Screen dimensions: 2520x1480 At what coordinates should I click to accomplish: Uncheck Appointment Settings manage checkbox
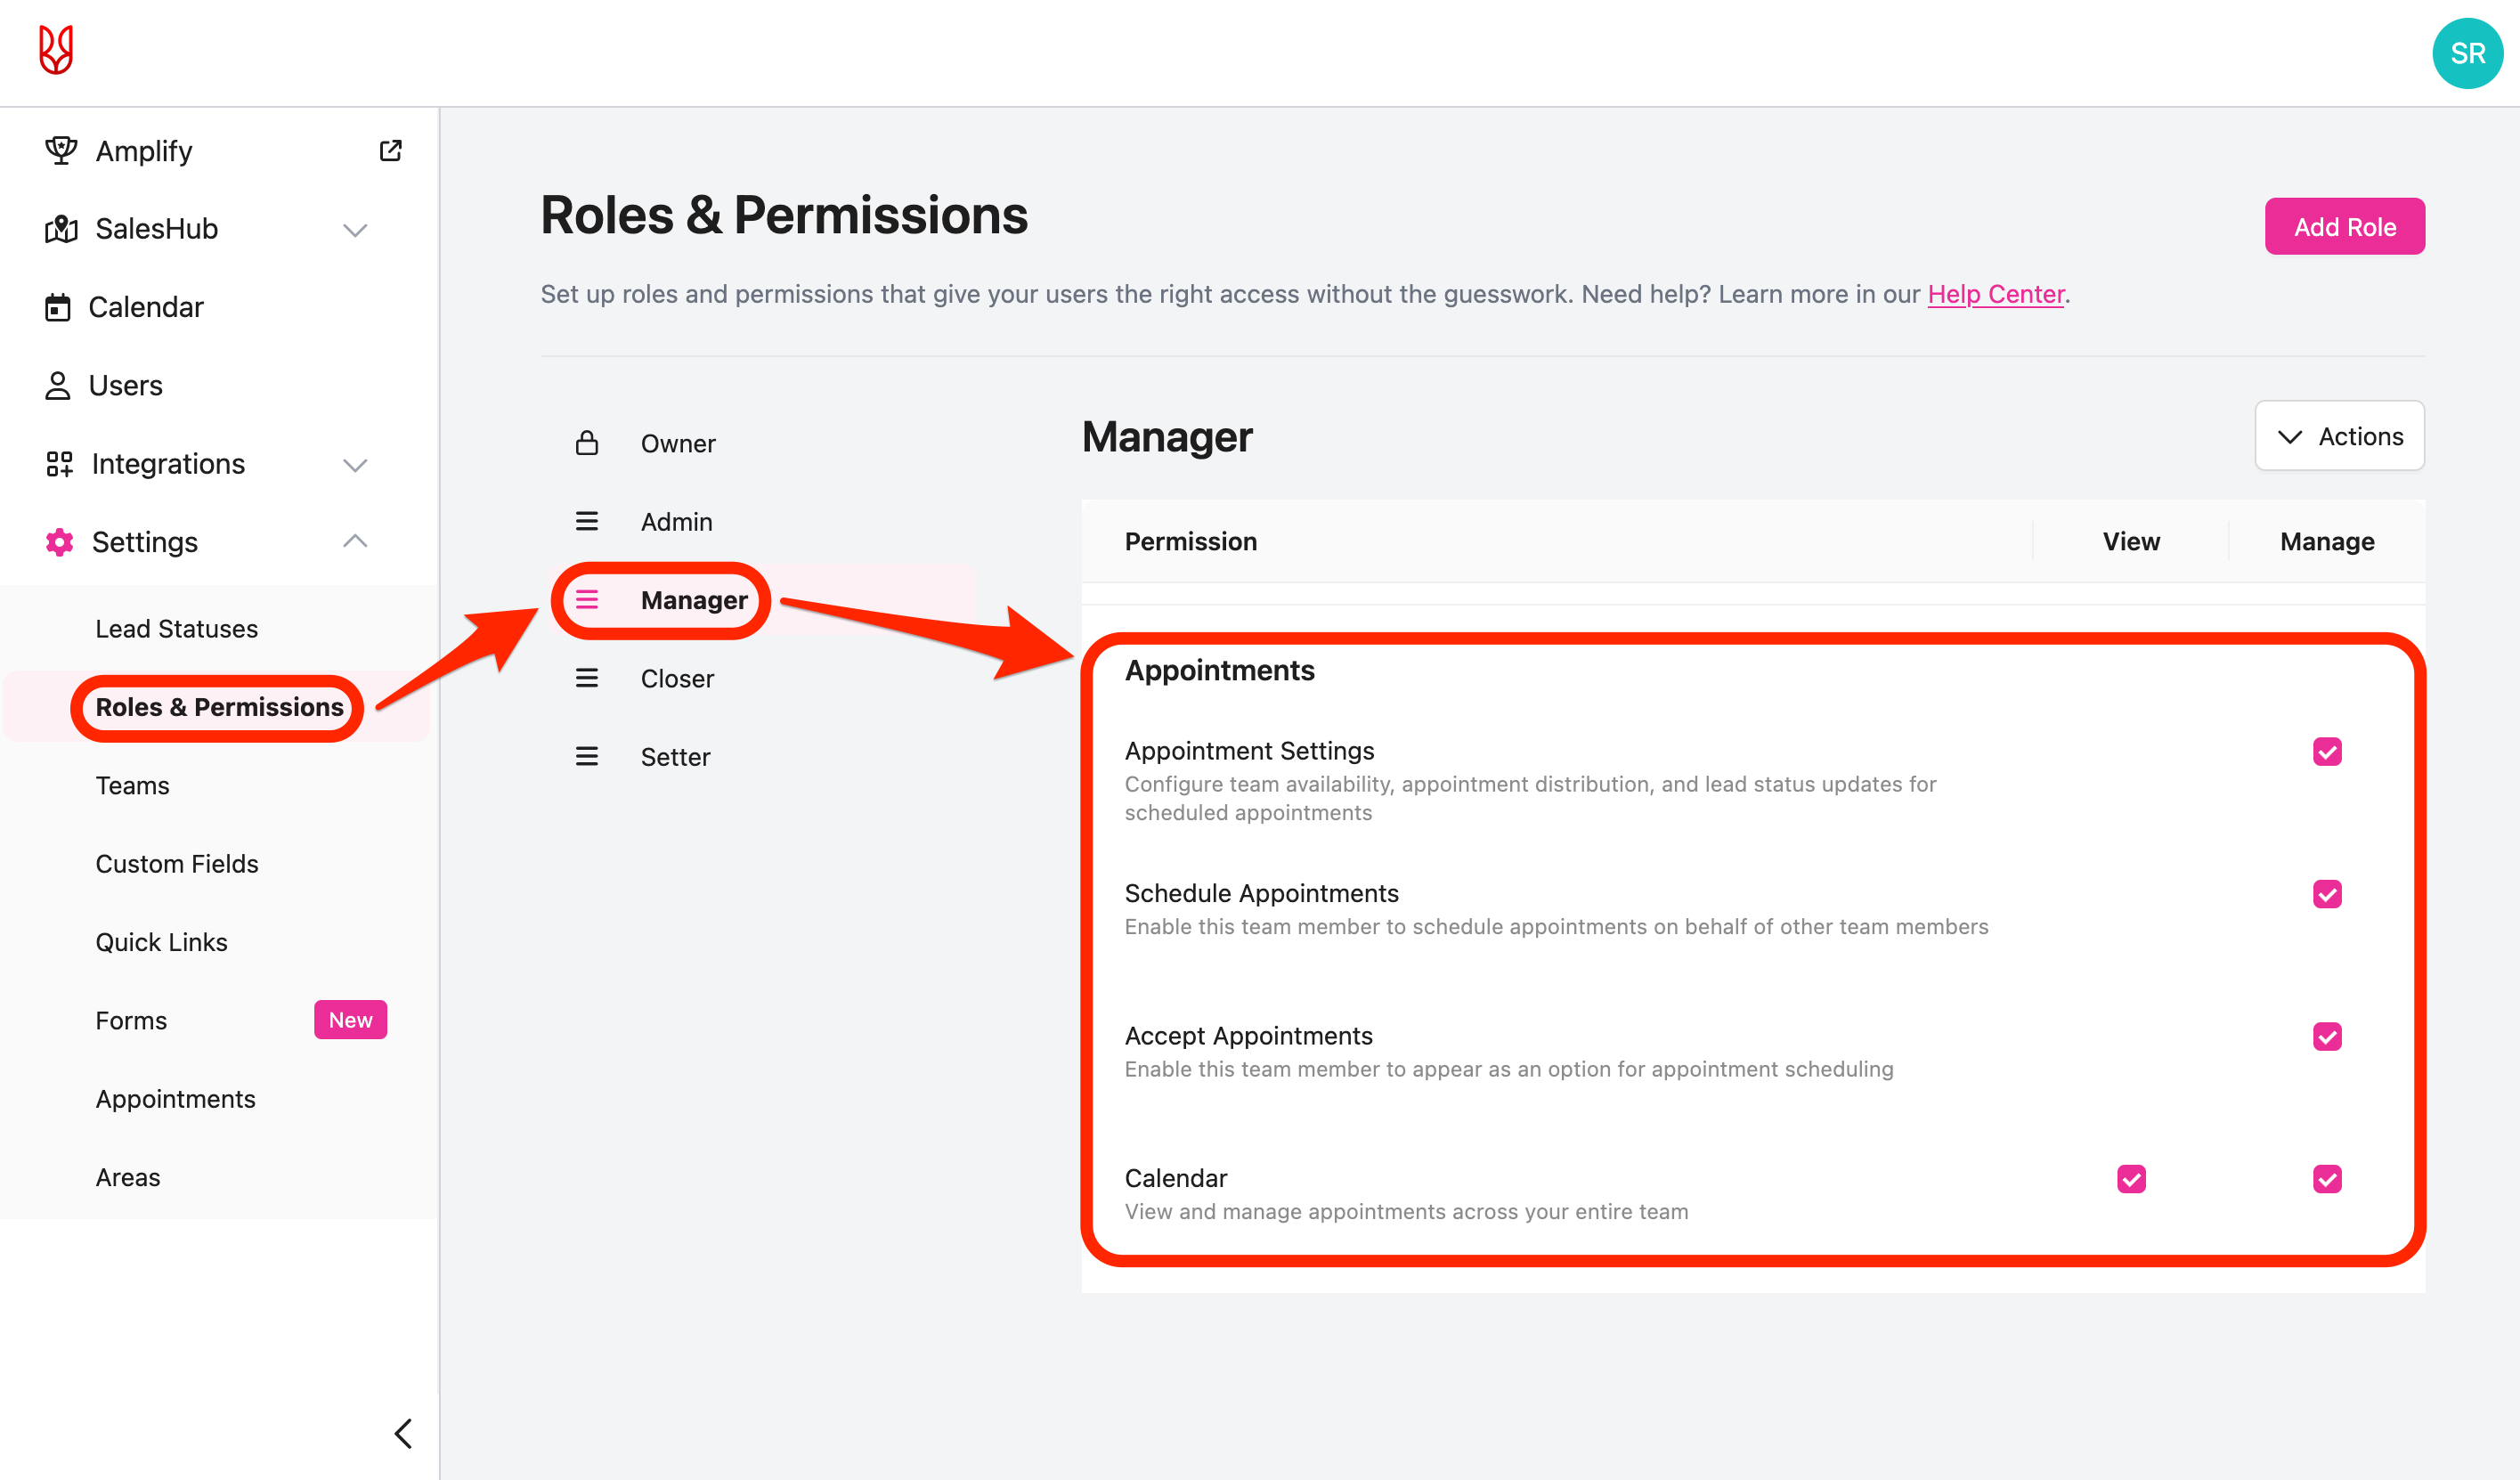(x=2327, y=752)
